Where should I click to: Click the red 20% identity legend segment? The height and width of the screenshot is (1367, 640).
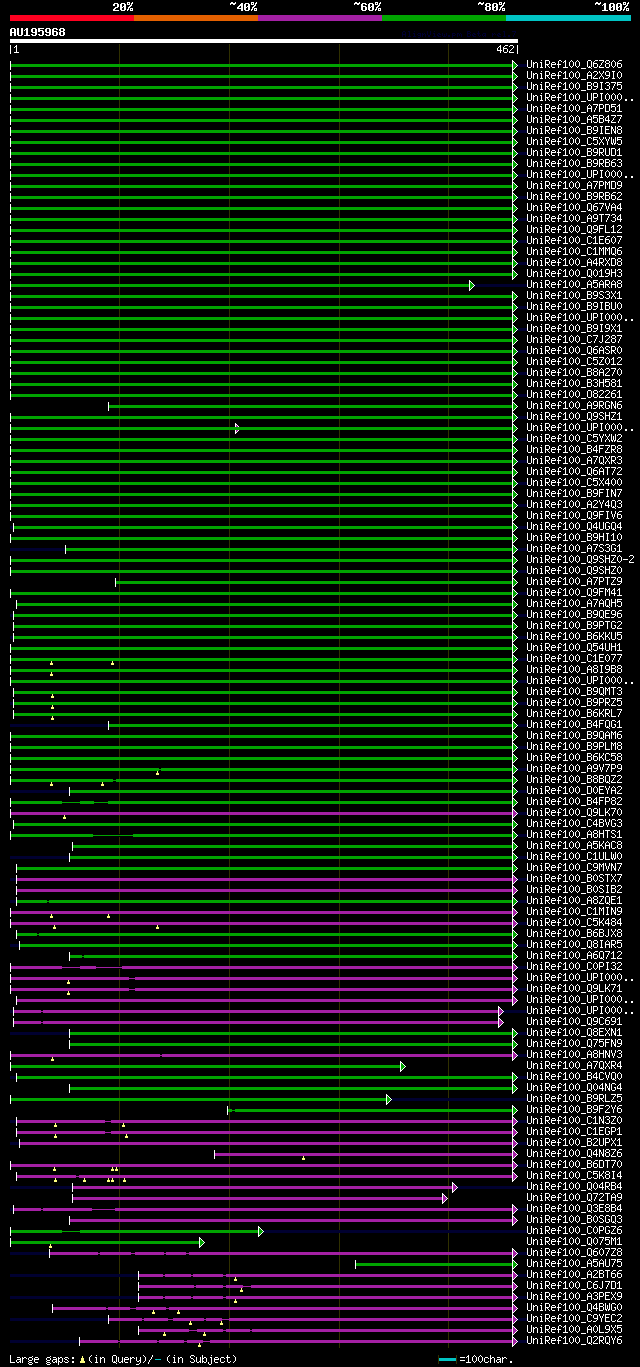72,18
